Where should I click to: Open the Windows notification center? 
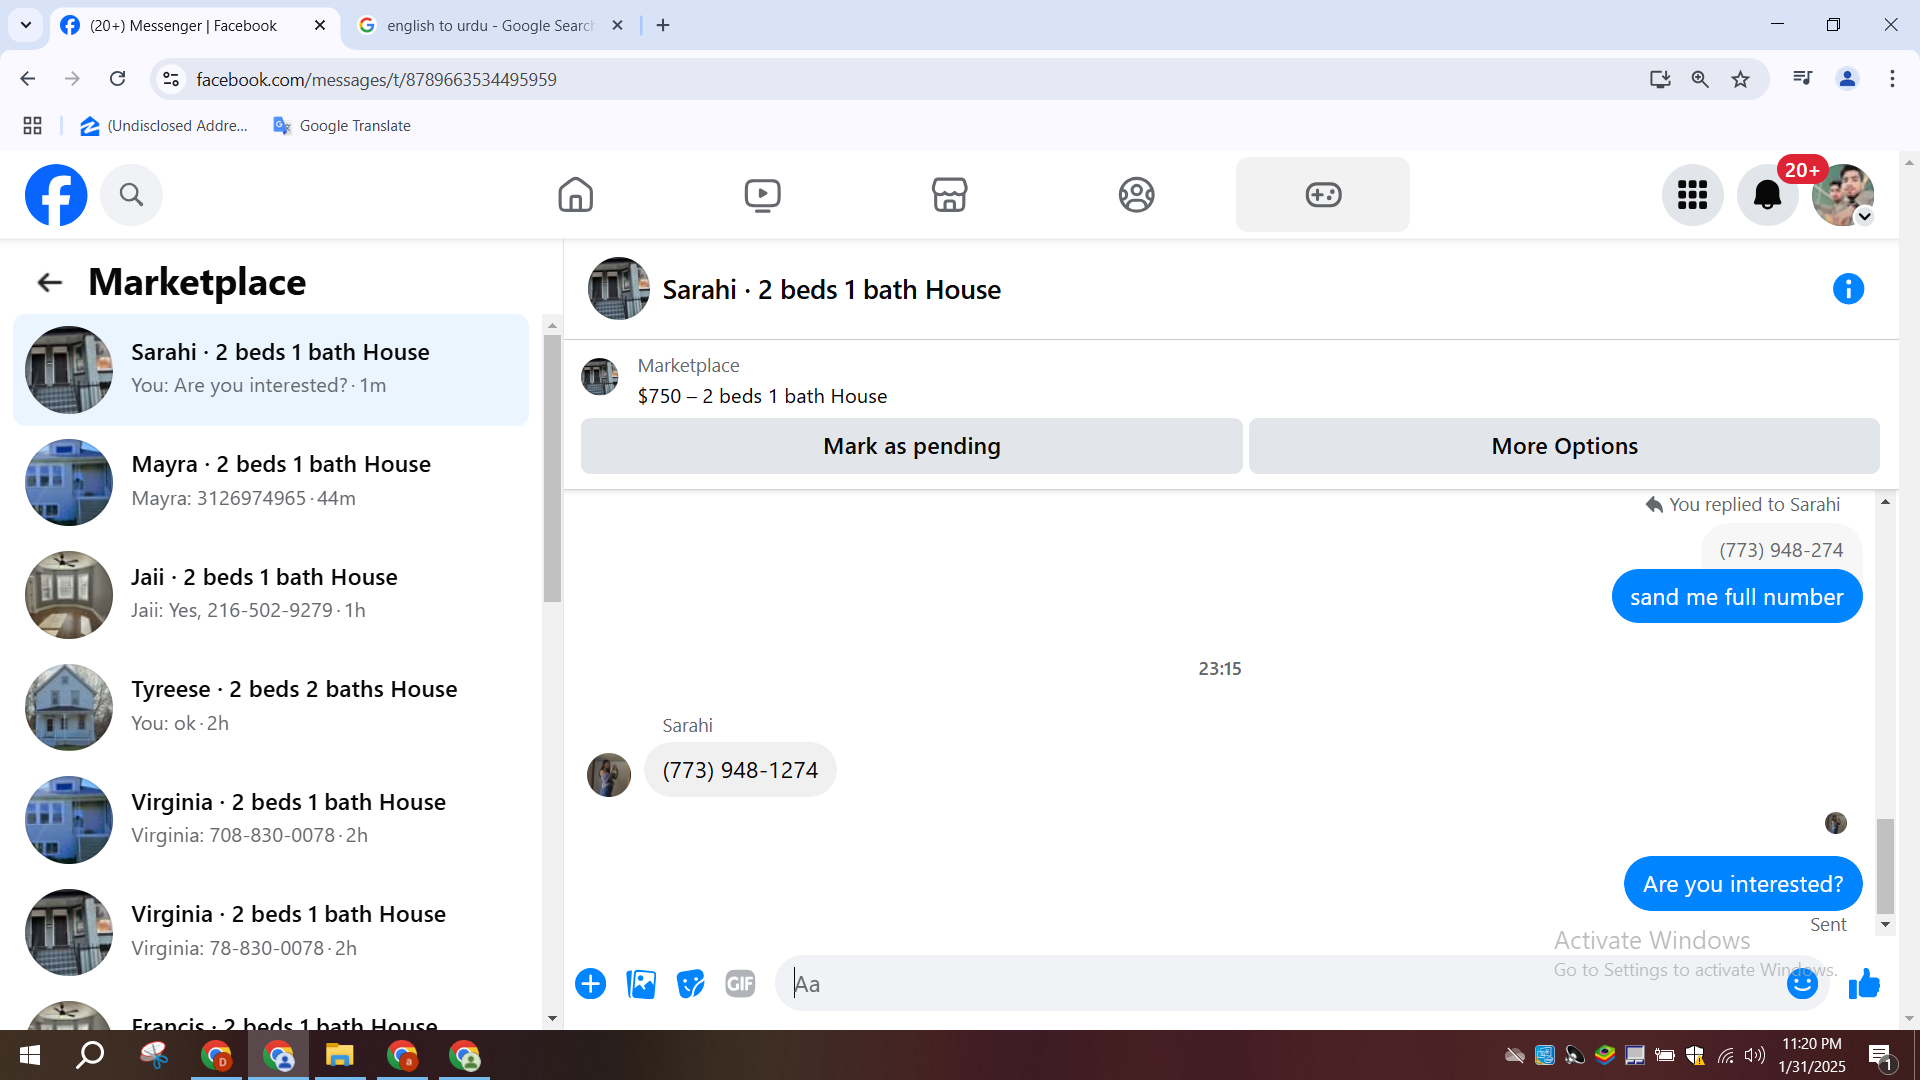click(1880, 1056)
